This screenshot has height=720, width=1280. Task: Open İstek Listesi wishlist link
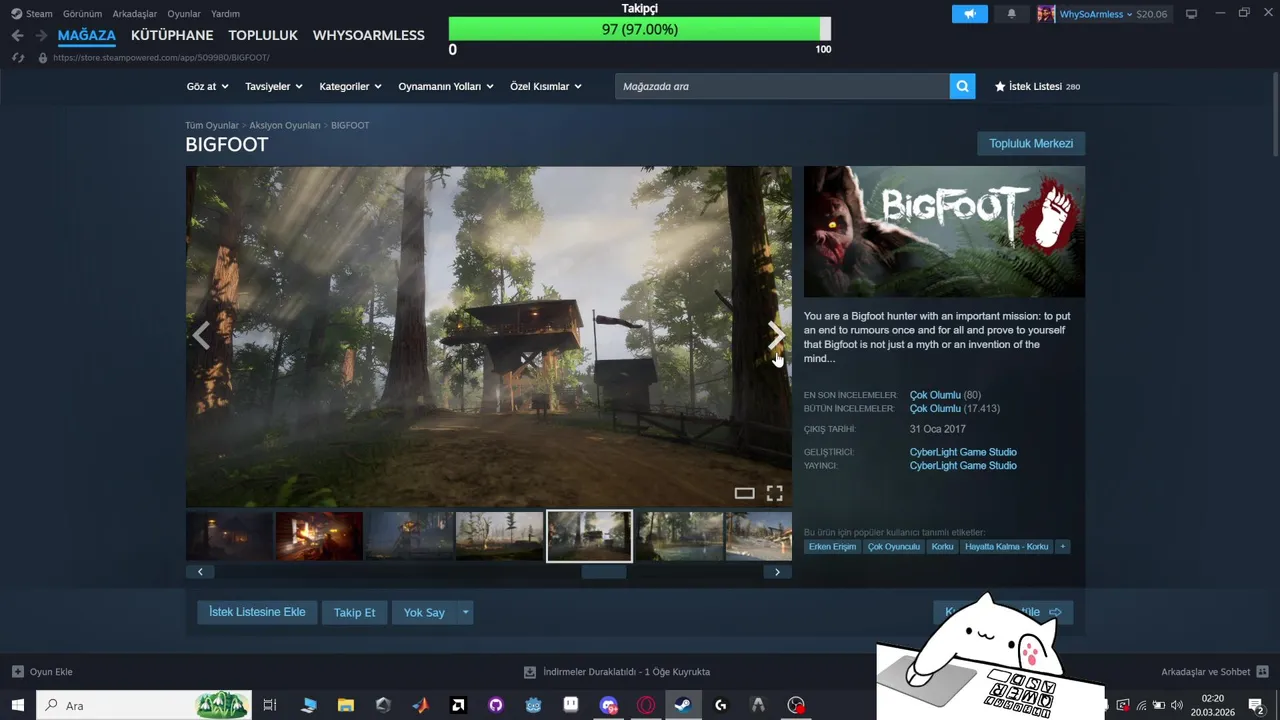(x=1037, y=87)
